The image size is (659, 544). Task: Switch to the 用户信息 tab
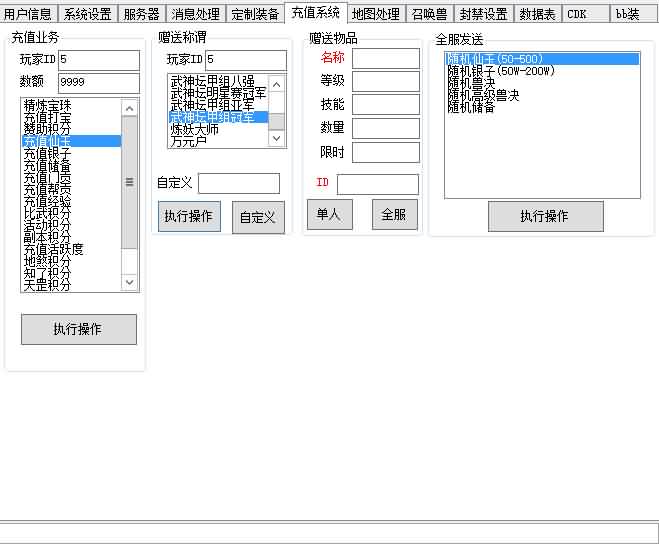[28, 14]
